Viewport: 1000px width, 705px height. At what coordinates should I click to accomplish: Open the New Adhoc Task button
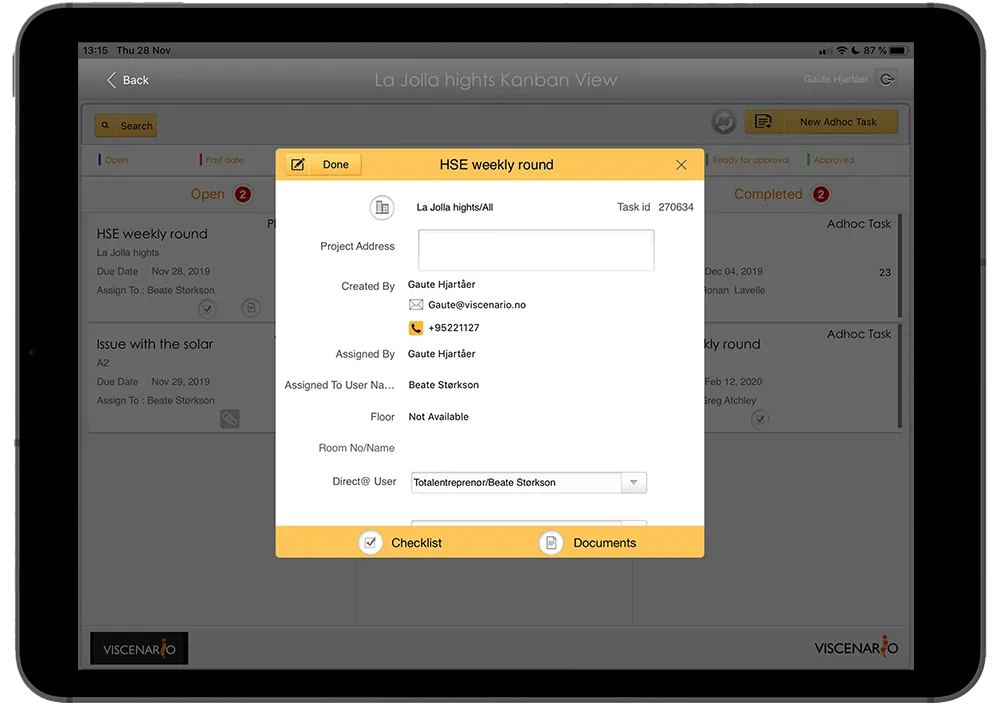[821, 121]
